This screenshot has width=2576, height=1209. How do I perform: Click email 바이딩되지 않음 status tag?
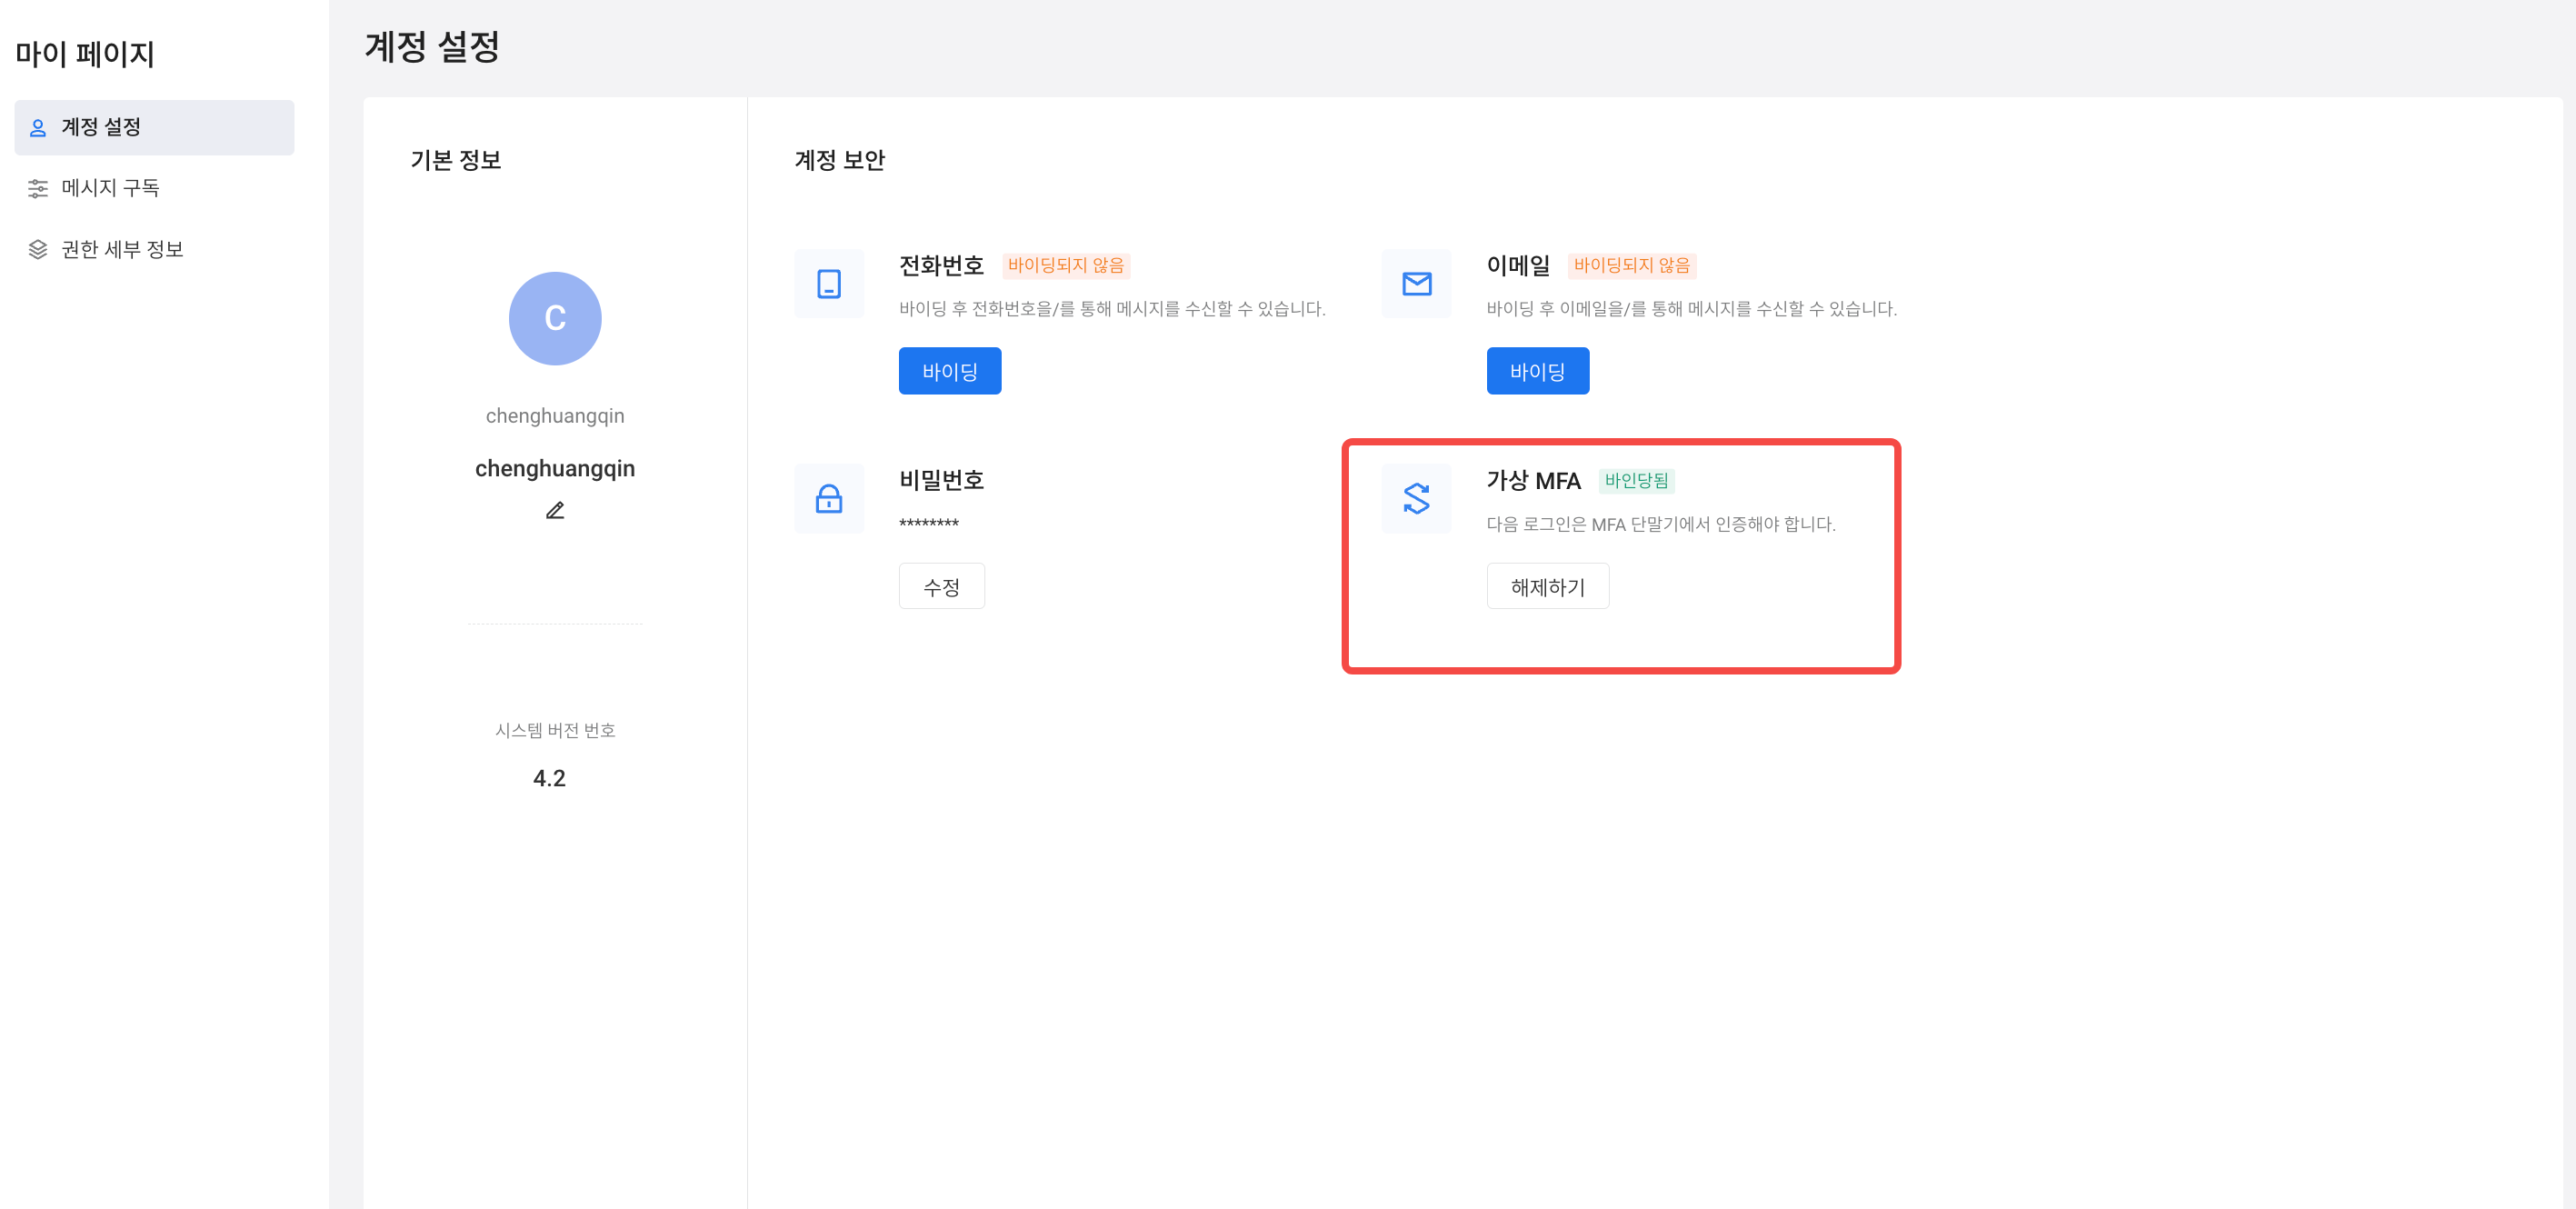[x=1631, y=265]
